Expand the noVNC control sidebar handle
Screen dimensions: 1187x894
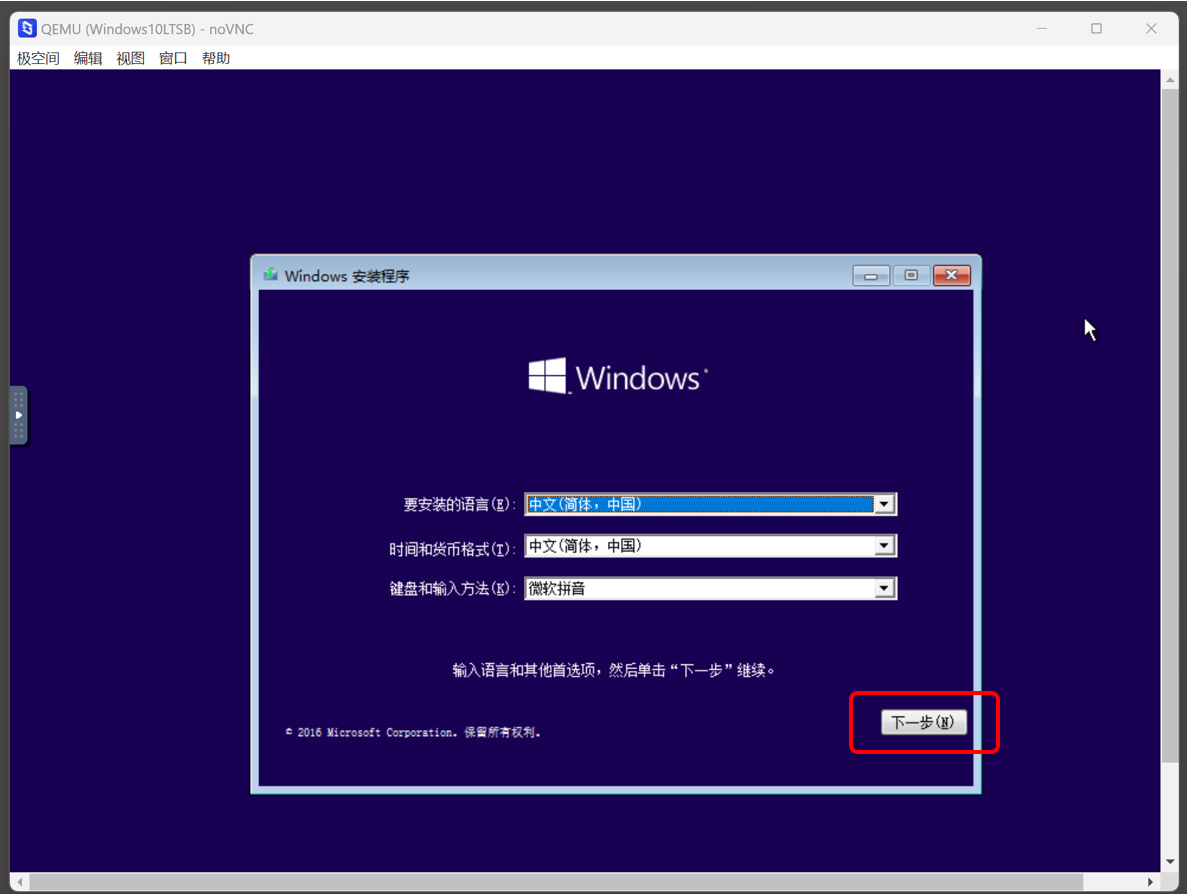click(18, 414)
